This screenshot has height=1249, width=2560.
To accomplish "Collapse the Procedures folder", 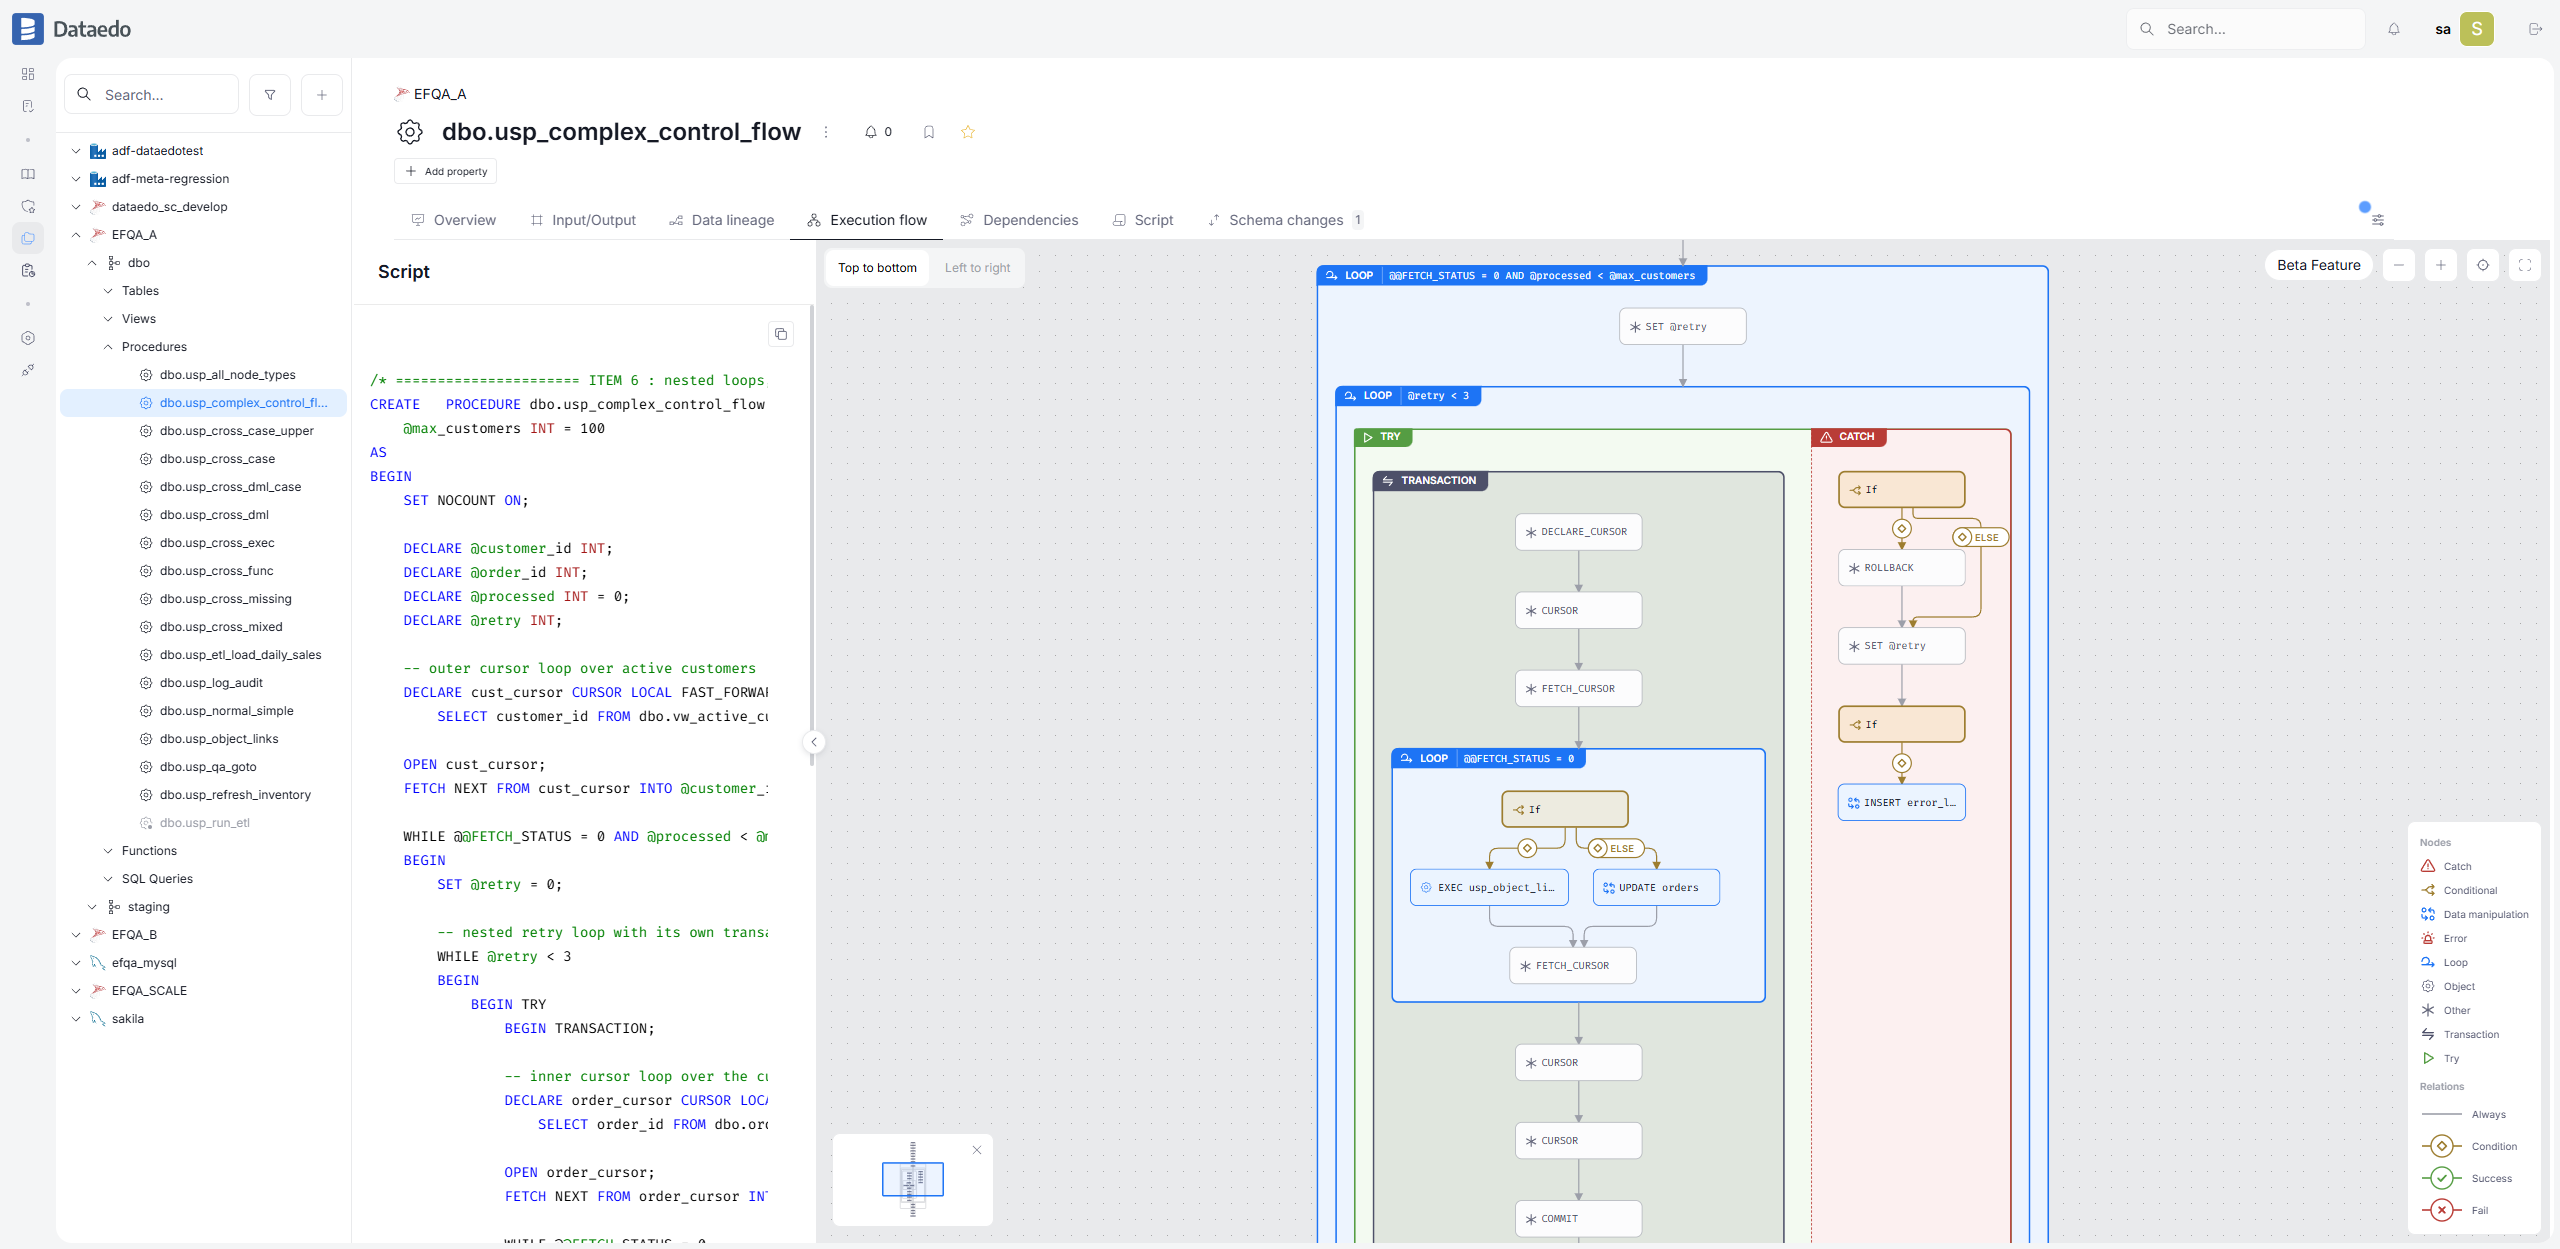I will [x=108, y=347].
